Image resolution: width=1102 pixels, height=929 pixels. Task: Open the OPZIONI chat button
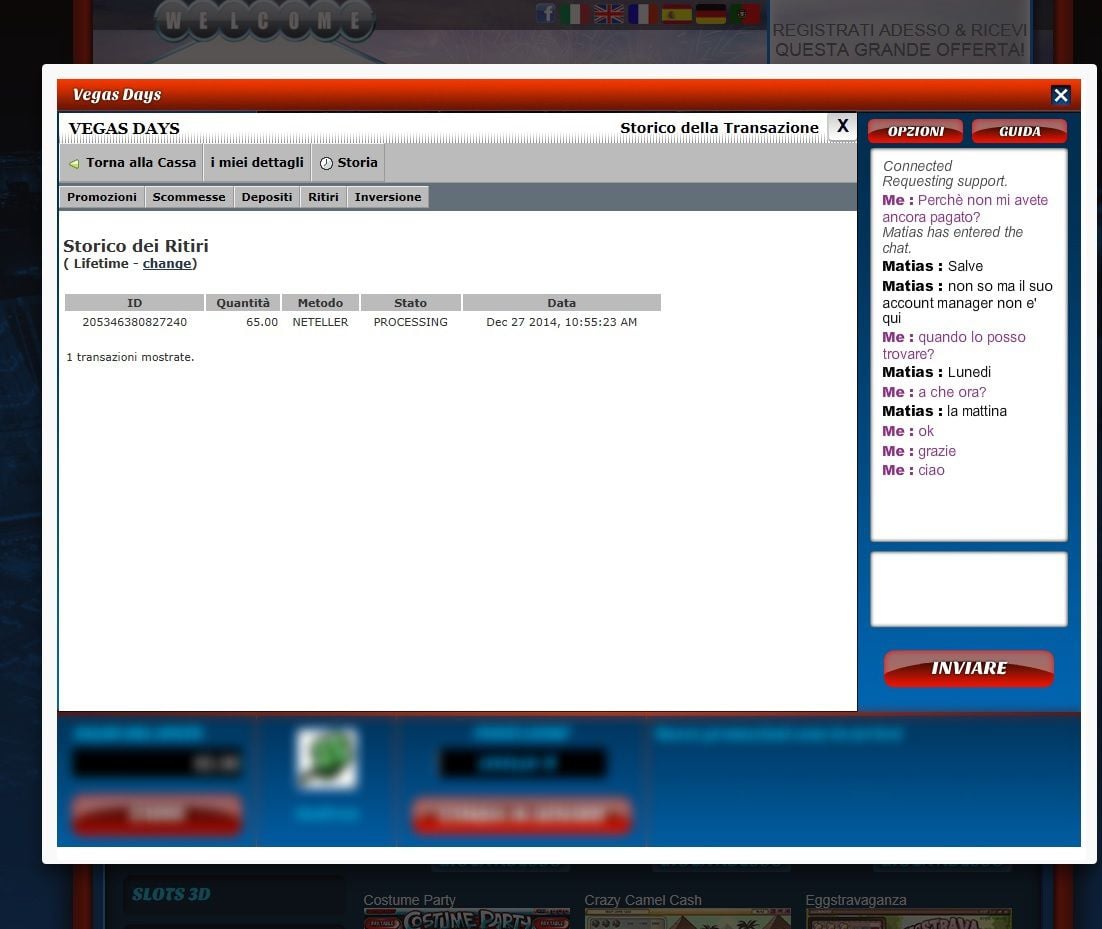coord(916,131)
